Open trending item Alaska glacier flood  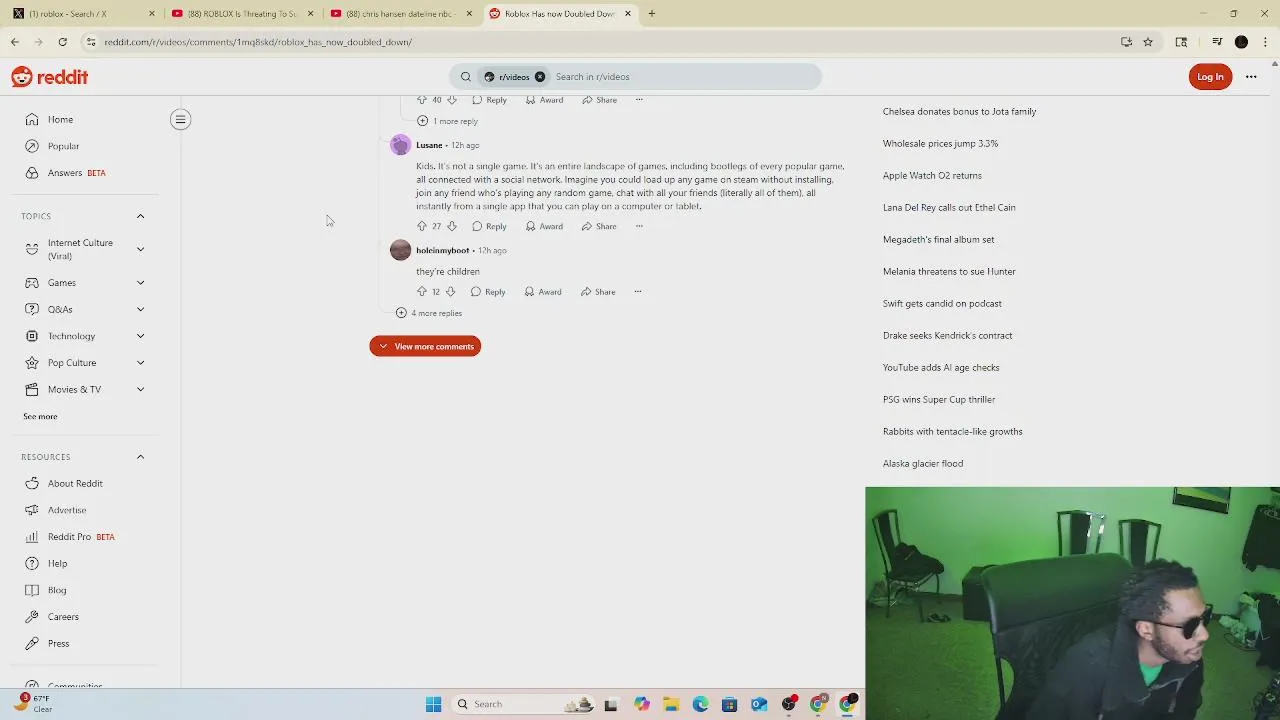(923, 464)
